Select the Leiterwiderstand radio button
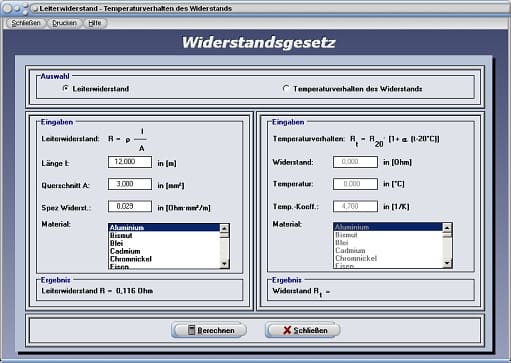511x363 pixels. pyautogui.click(x=66, y=88)
